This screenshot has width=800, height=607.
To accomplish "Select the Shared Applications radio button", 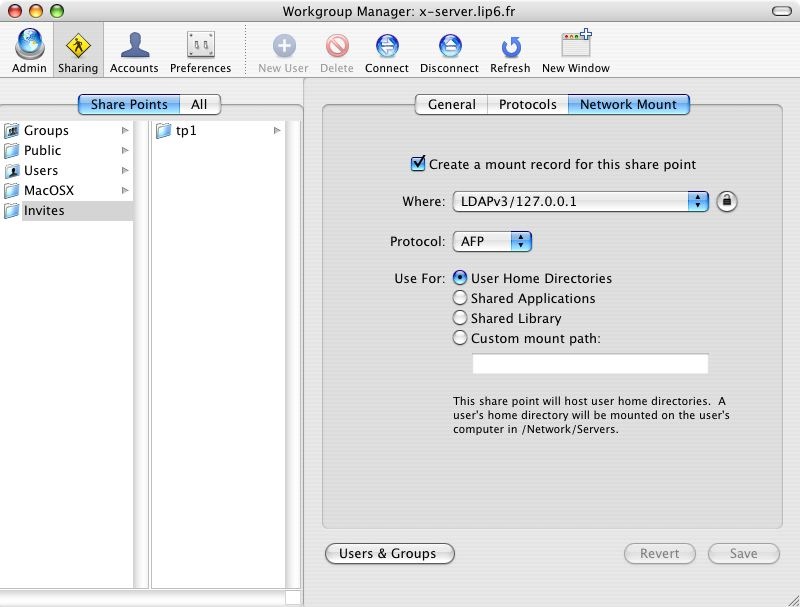I will (460, 298).
